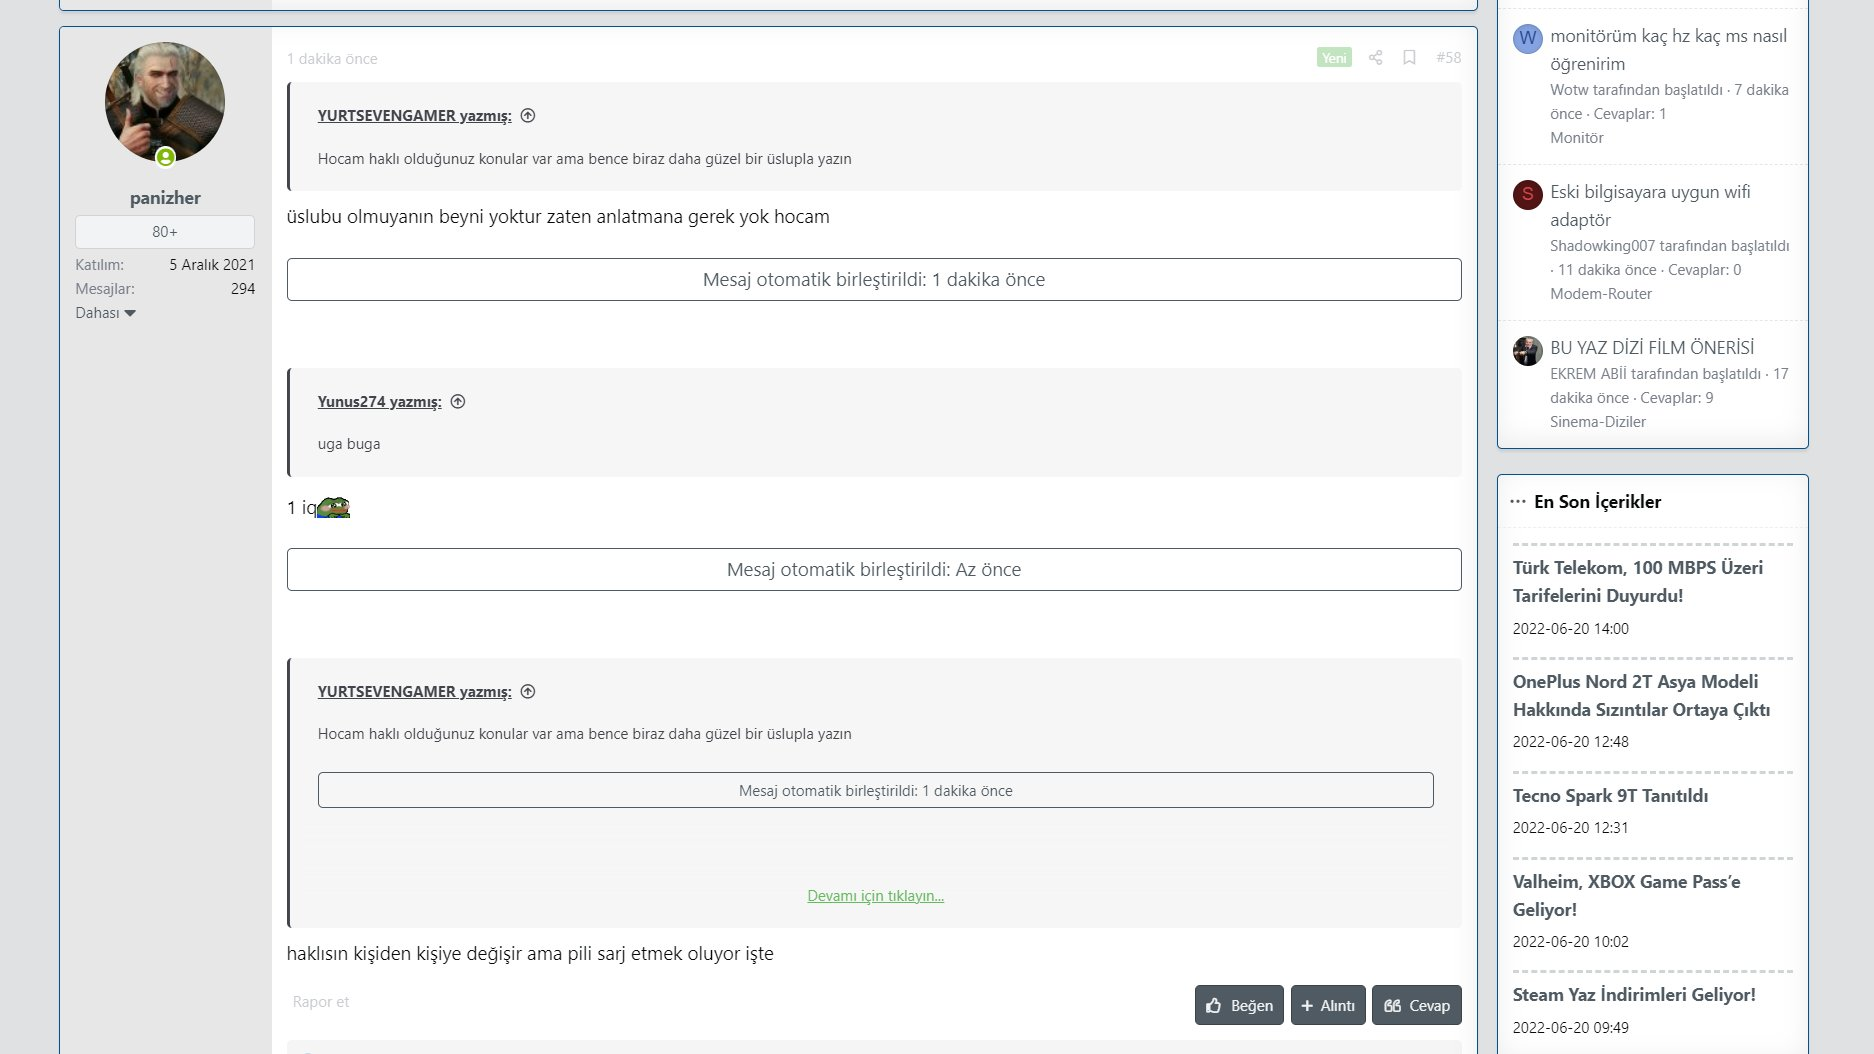The image size is (1874, 1054).
Task: Open the En Son İçerikler three-dots menu
Action: 1518,502
